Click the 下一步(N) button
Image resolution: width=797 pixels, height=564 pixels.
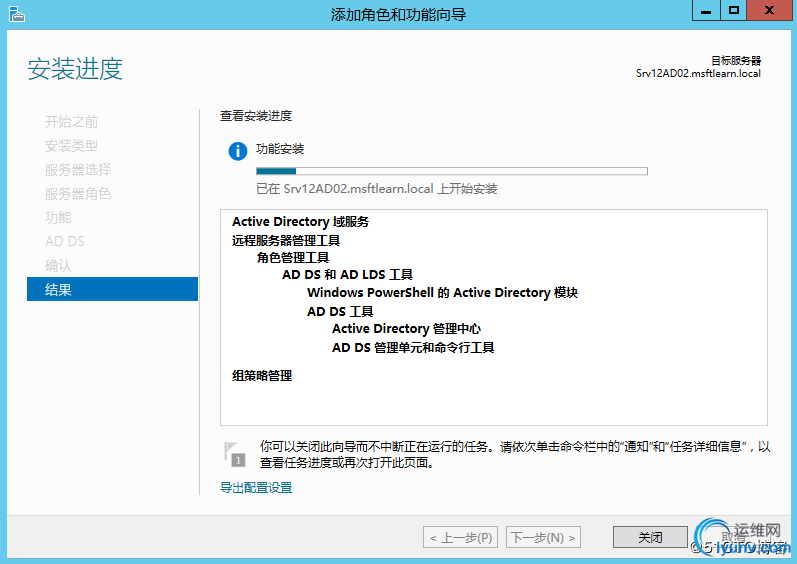(543, 538)
